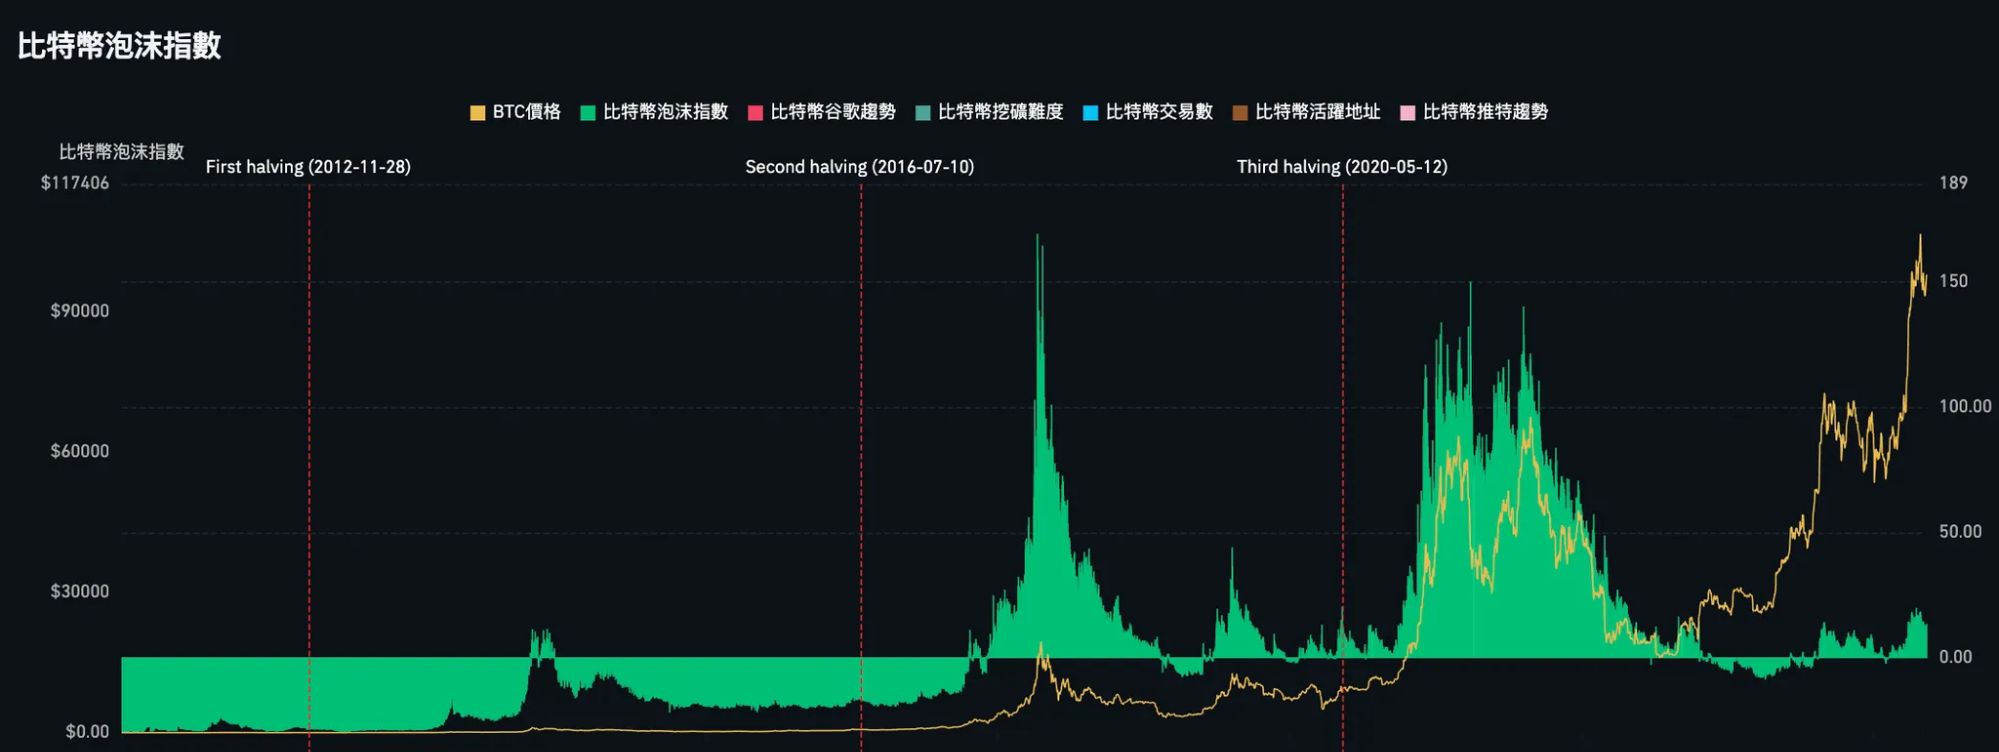Click the $117406 left axis value
The image size is (1999, 752).
point(75,183)
